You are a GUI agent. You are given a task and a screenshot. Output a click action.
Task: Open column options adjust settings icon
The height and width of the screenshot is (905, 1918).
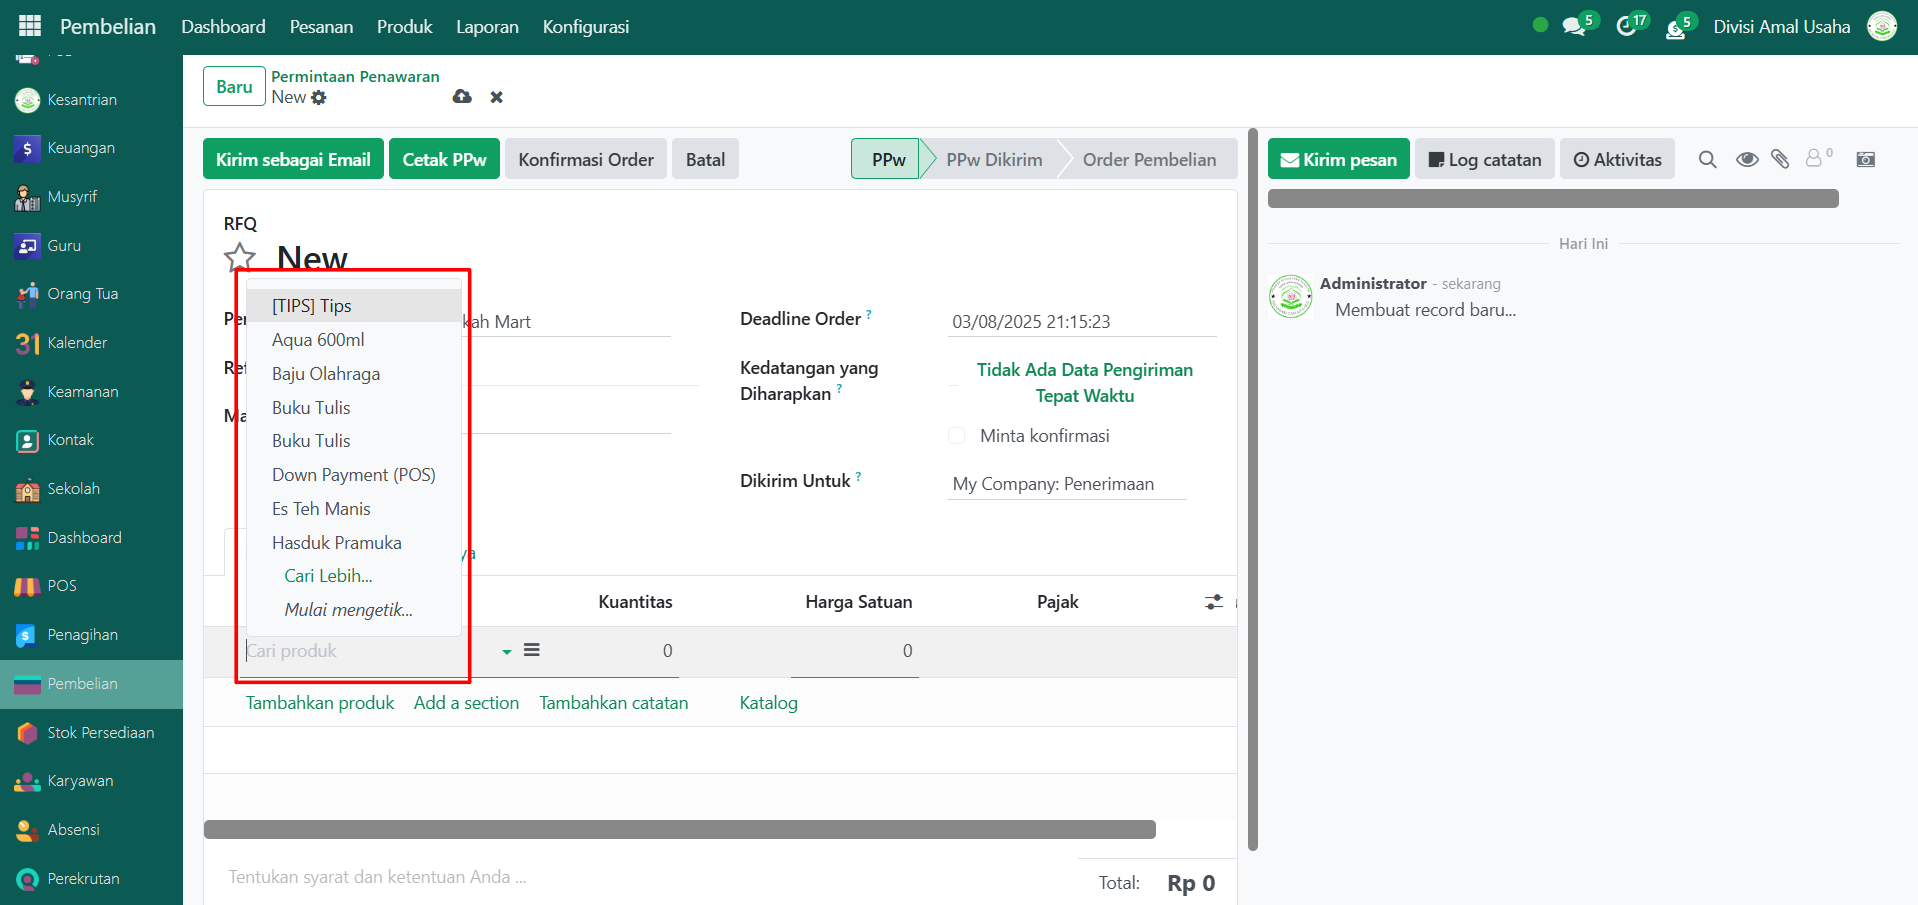coord(1213,602)
